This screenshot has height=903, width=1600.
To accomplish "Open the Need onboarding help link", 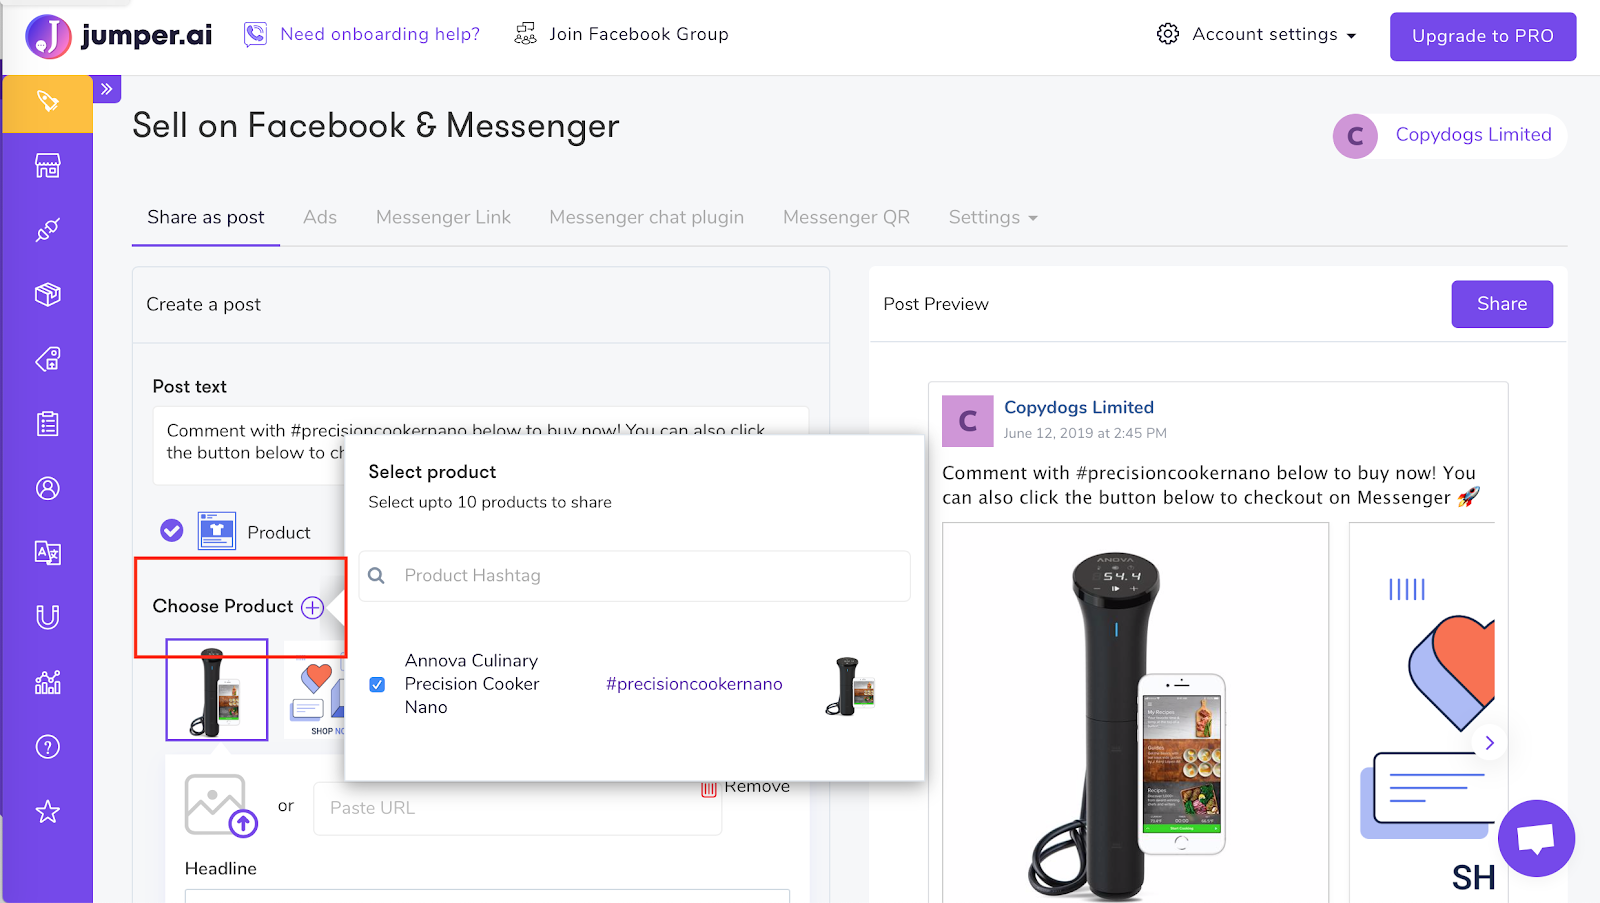I will tap(380, 34).
